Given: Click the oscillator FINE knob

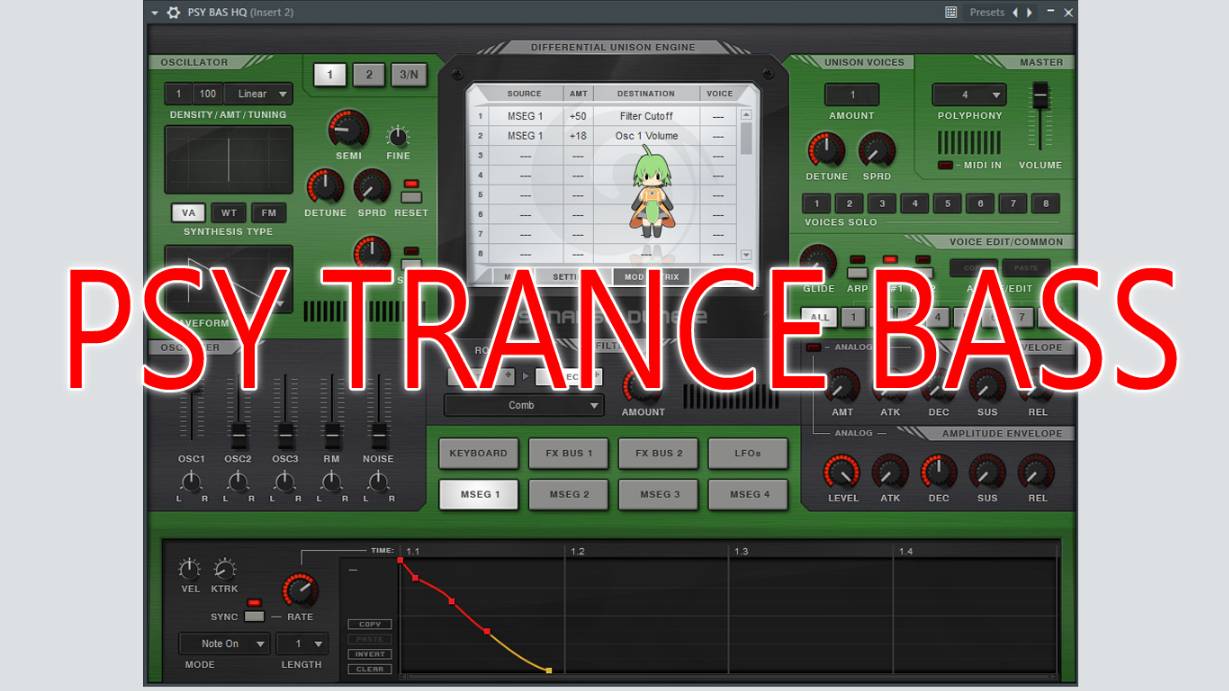Looking at the screenshot, I should 398,136.
